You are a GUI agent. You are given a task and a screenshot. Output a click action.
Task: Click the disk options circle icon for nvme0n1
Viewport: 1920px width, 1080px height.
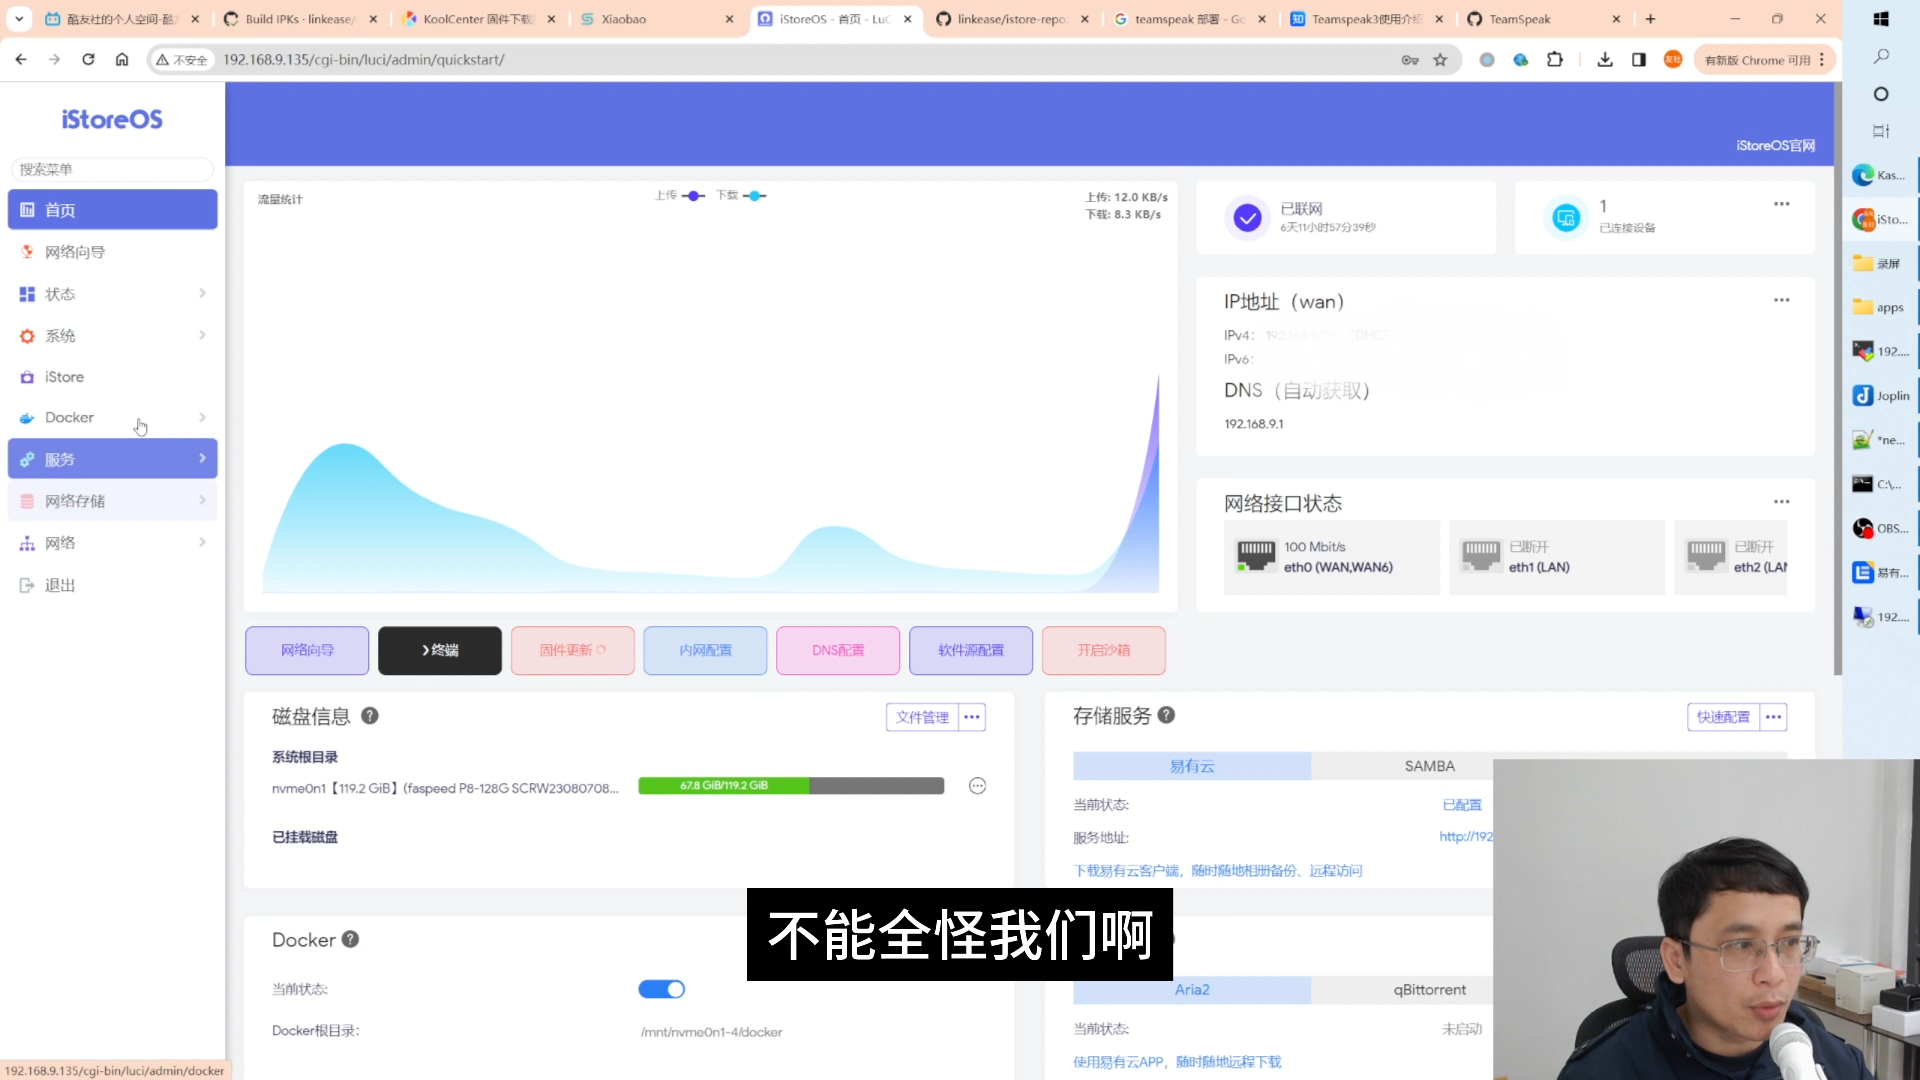tap(977, 786)
